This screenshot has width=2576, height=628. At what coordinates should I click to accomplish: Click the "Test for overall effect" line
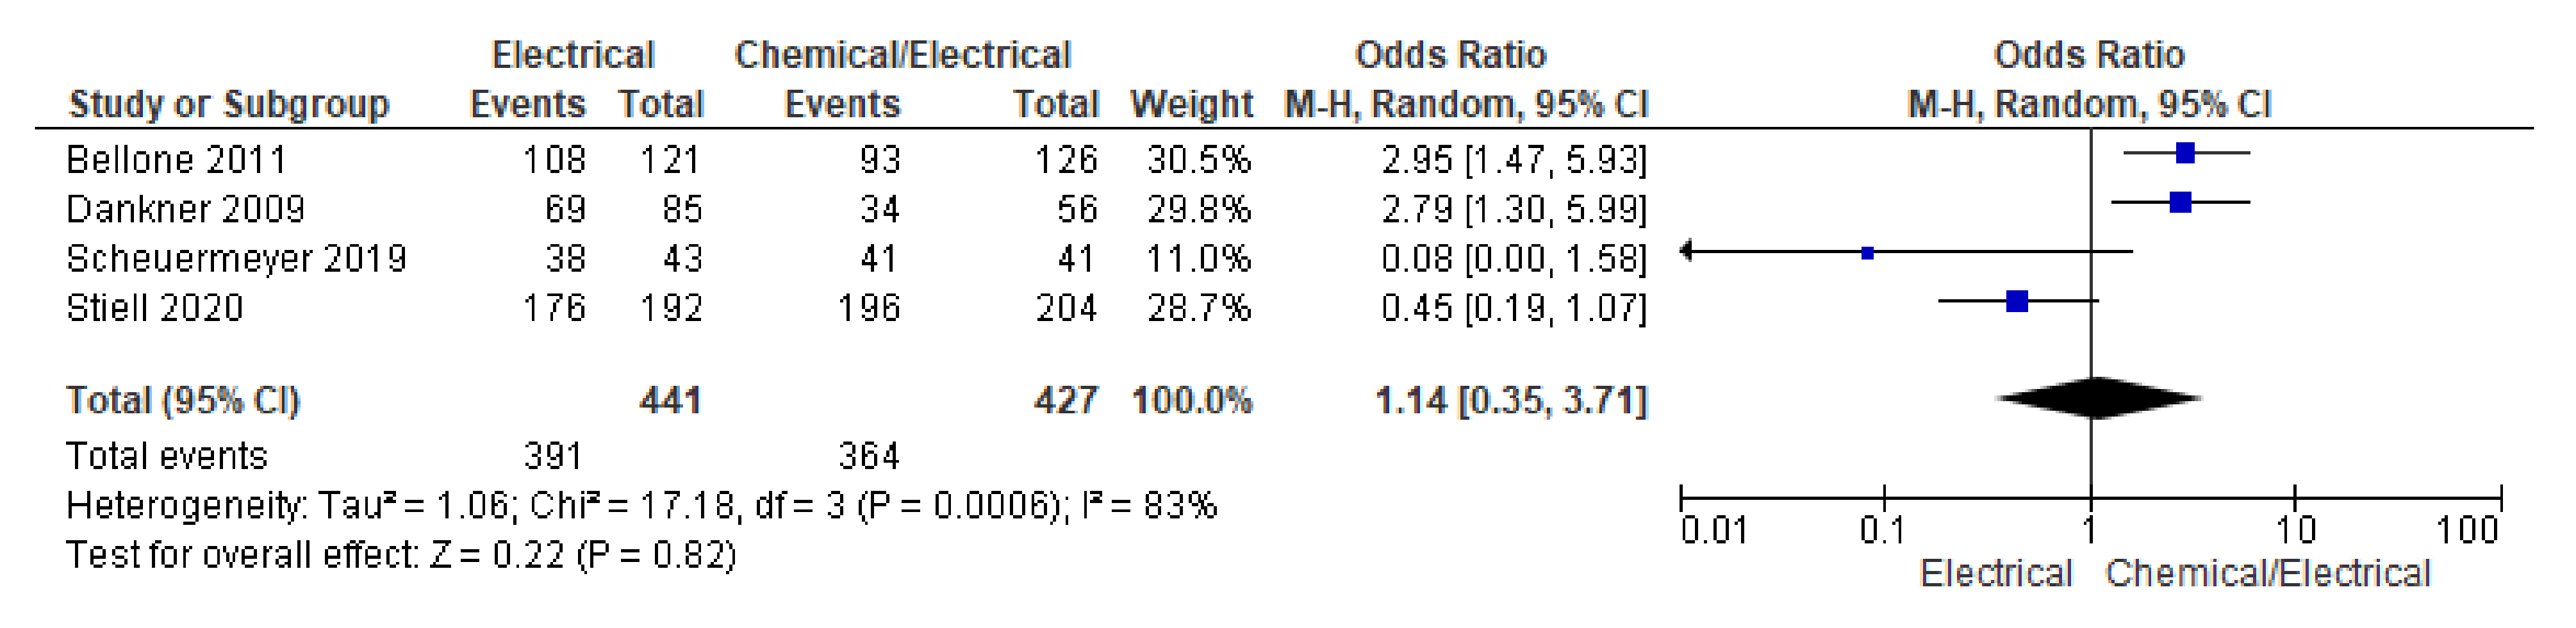click(x=401, y=555)
